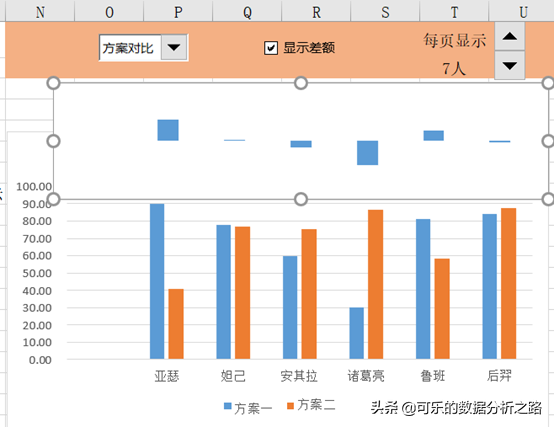Select the orange 鲁班 方案二 bar
554x427 pixels.
(442, 309)
